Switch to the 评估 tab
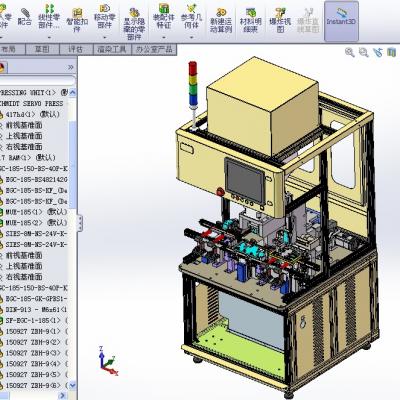The height and width of the screenshot is (400, 400). 75,49
